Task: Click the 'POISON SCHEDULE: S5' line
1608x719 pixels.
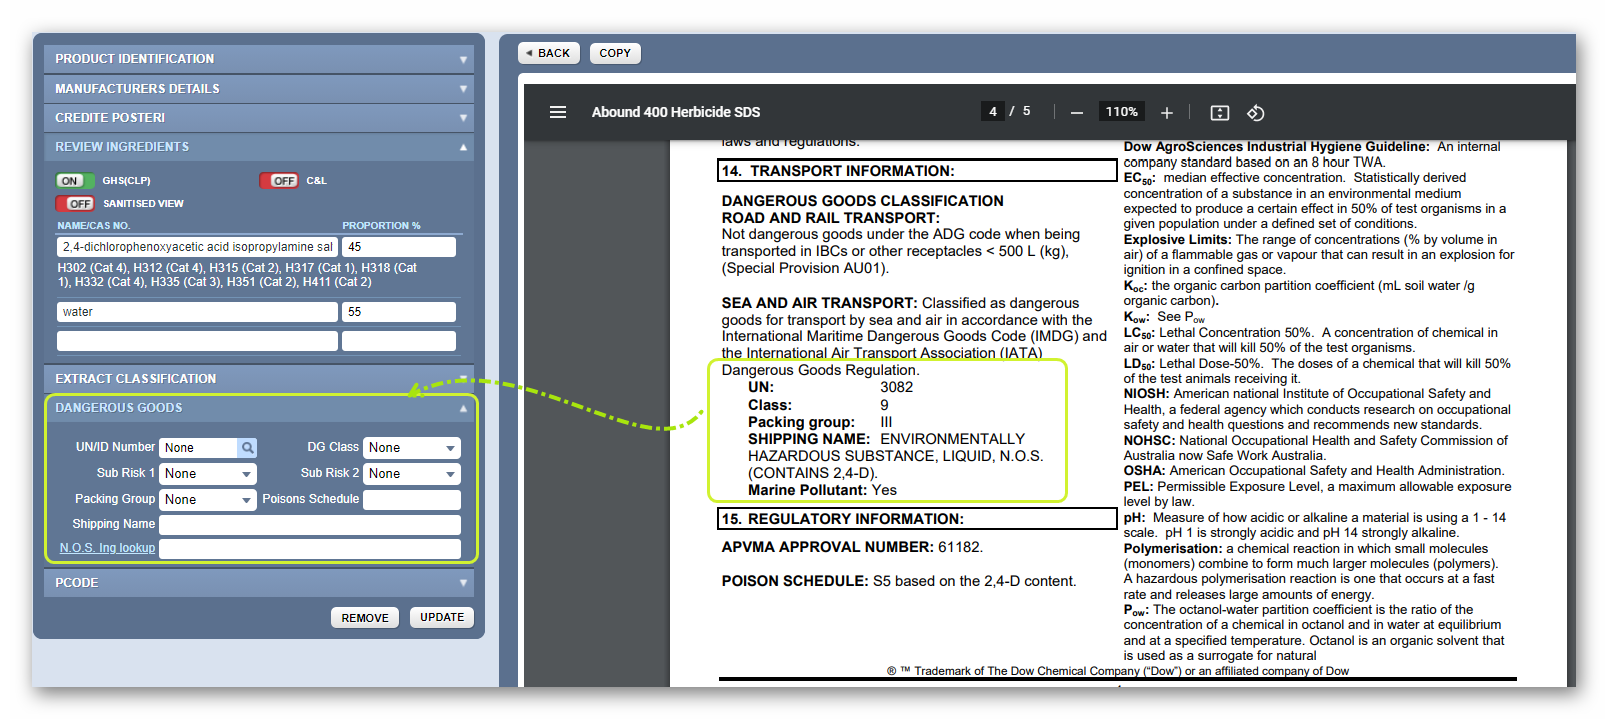Action: pyautogui.click(x=899, y=581)
